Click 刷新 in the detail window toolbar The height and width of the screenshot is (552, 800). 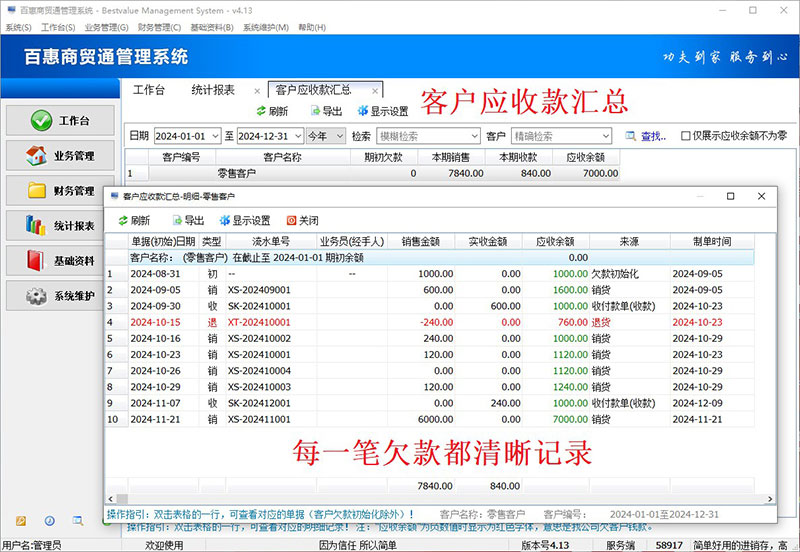(x=134, y=220)
